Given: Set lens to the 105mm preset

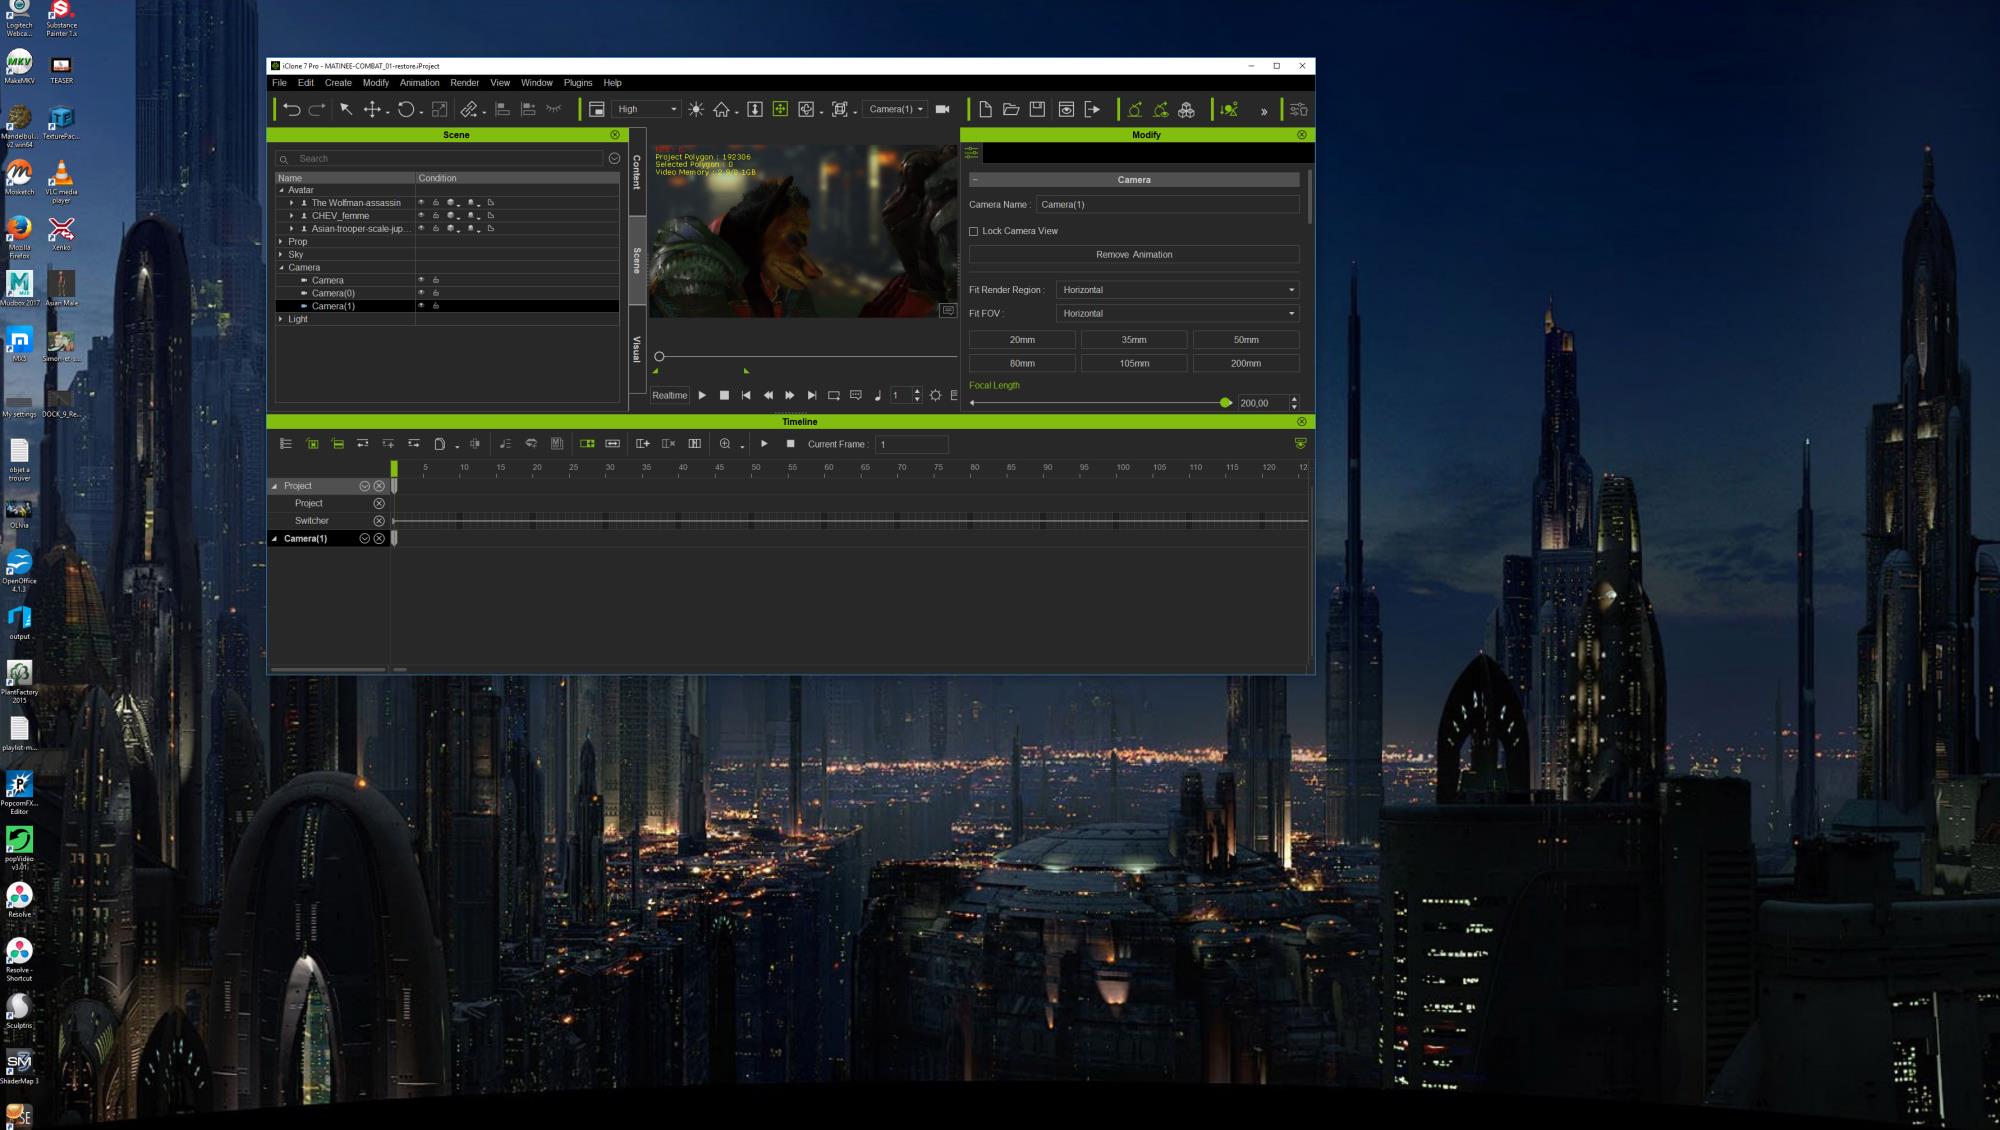Looking at the screenshot, I should point(1134,364).
